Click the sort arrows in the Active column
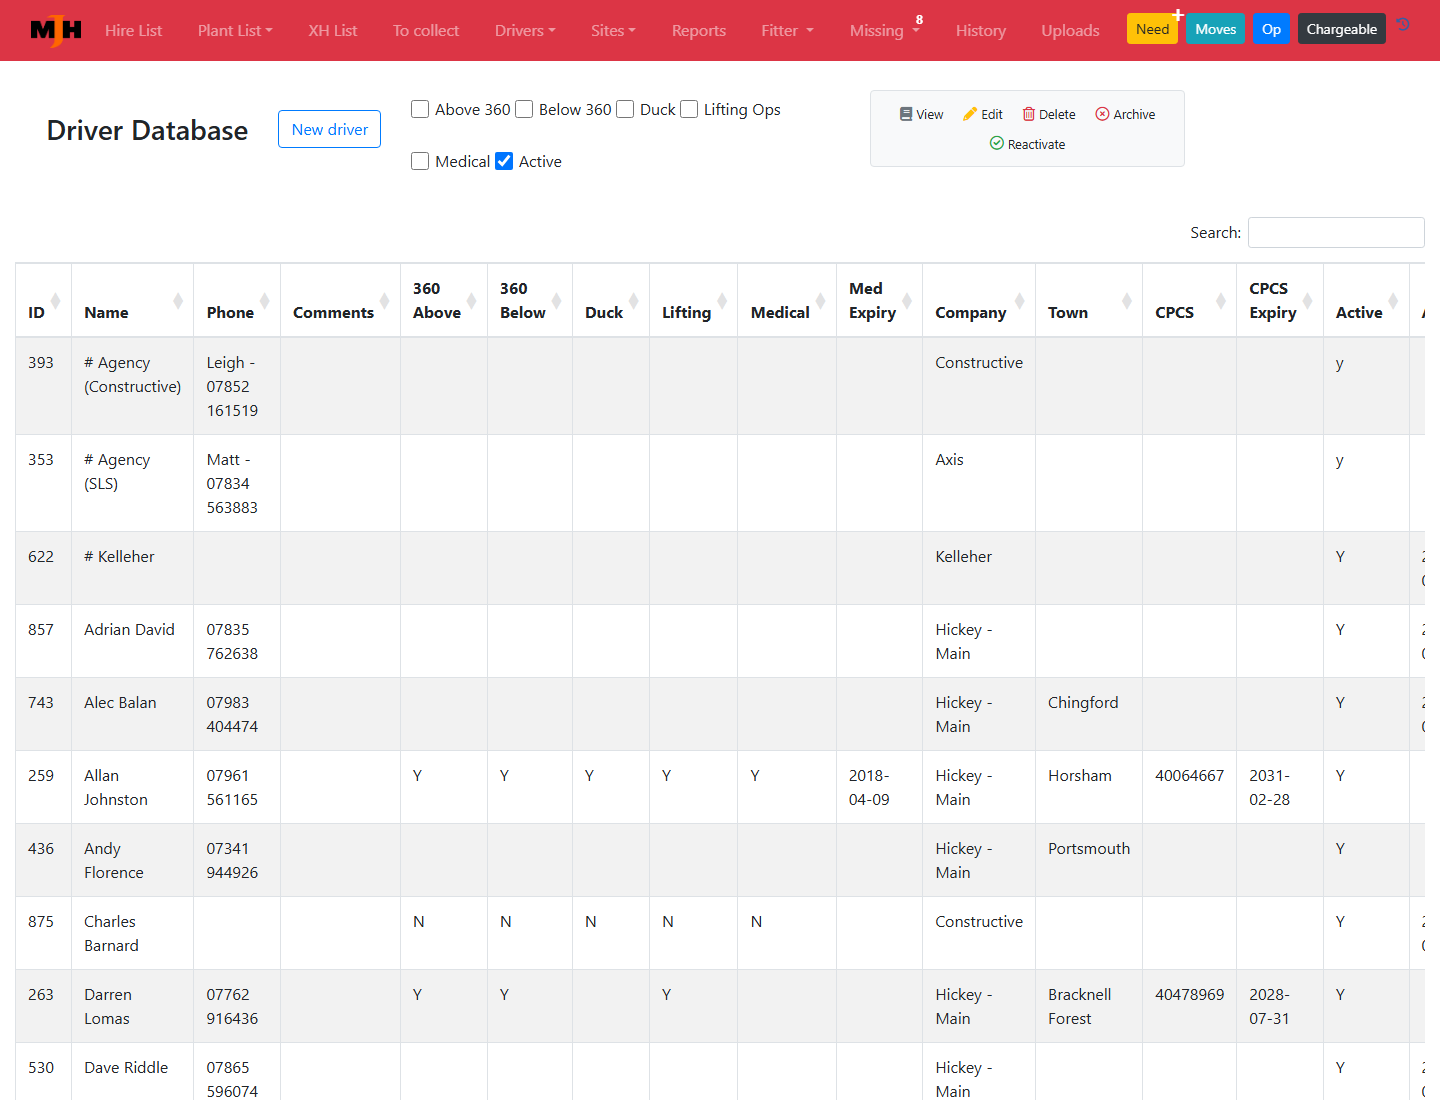This screenshot has width=1440, height=1100. click(x=1394, y=300)
